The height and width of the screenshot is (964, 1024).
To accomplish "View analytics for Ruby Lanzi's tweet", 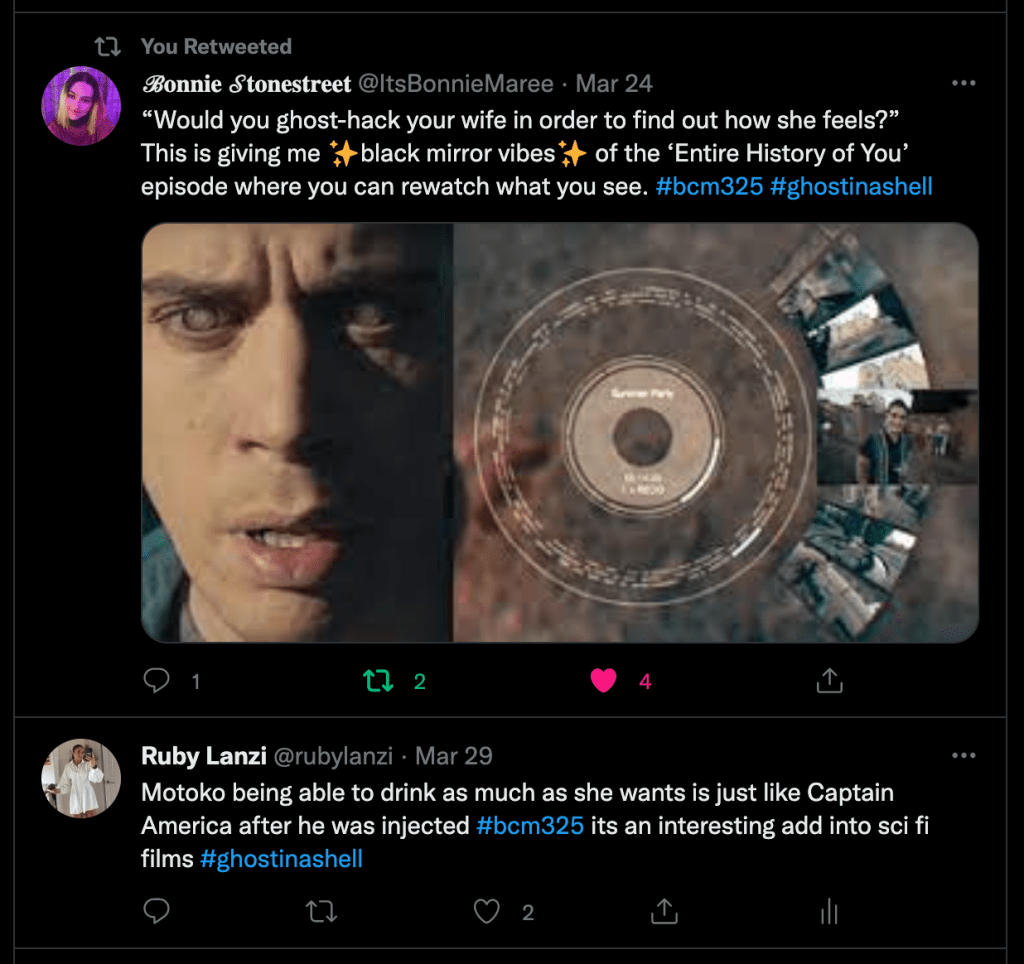I will (828, 911).
